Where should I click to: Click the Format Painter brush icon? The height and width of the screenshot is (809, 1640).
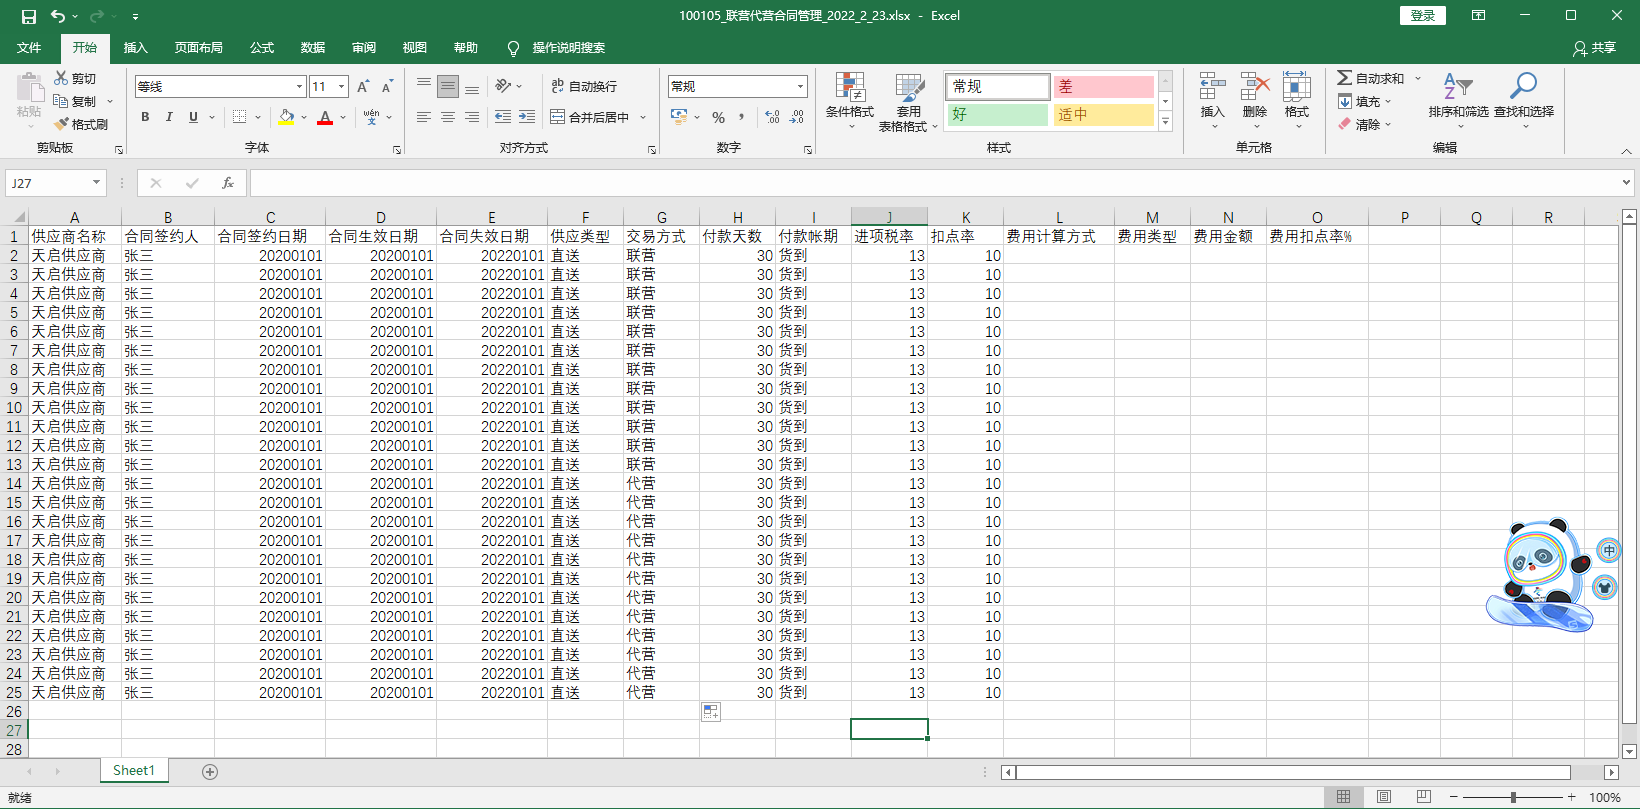click(x=62, y=124)
